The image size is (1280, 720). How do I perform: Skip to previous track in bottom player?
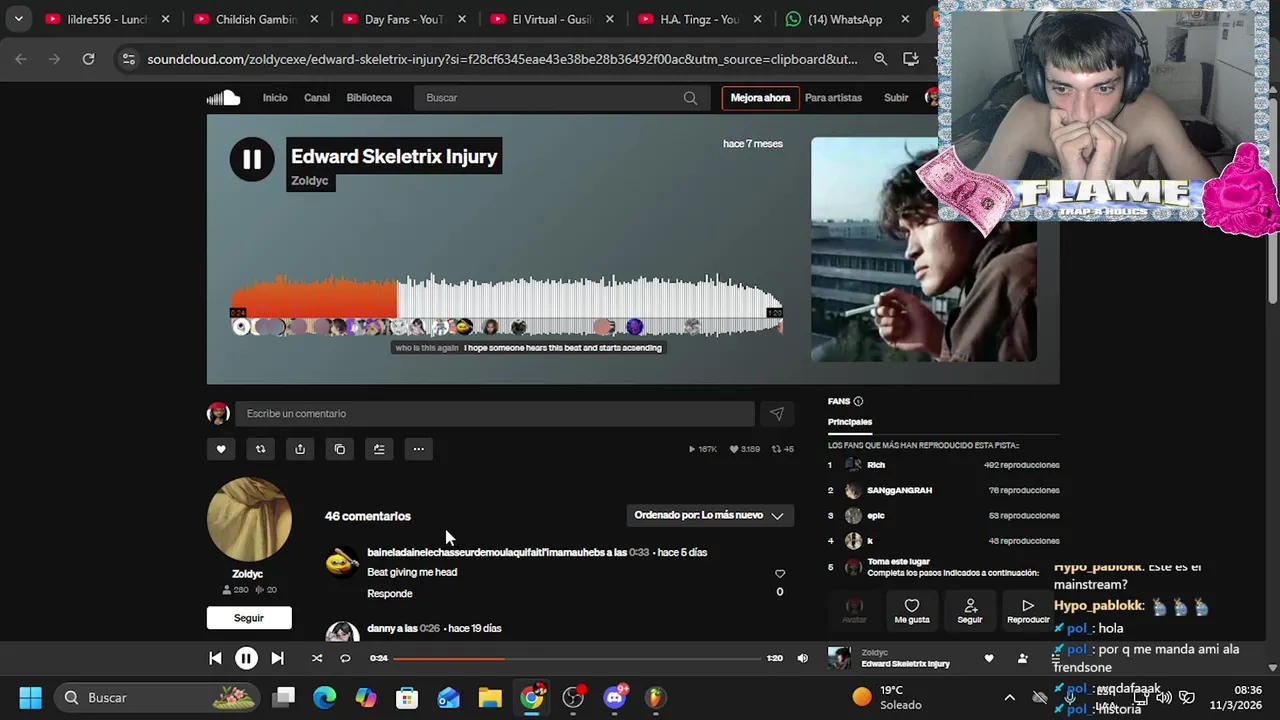(x=215, y=658)
